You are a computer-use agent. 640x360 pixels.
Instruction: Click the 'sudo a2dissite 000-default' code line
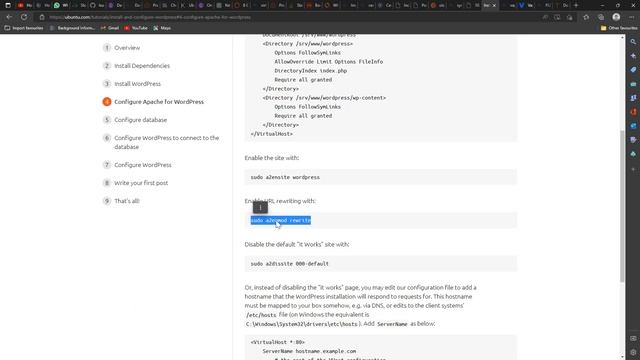pos(290,264)
